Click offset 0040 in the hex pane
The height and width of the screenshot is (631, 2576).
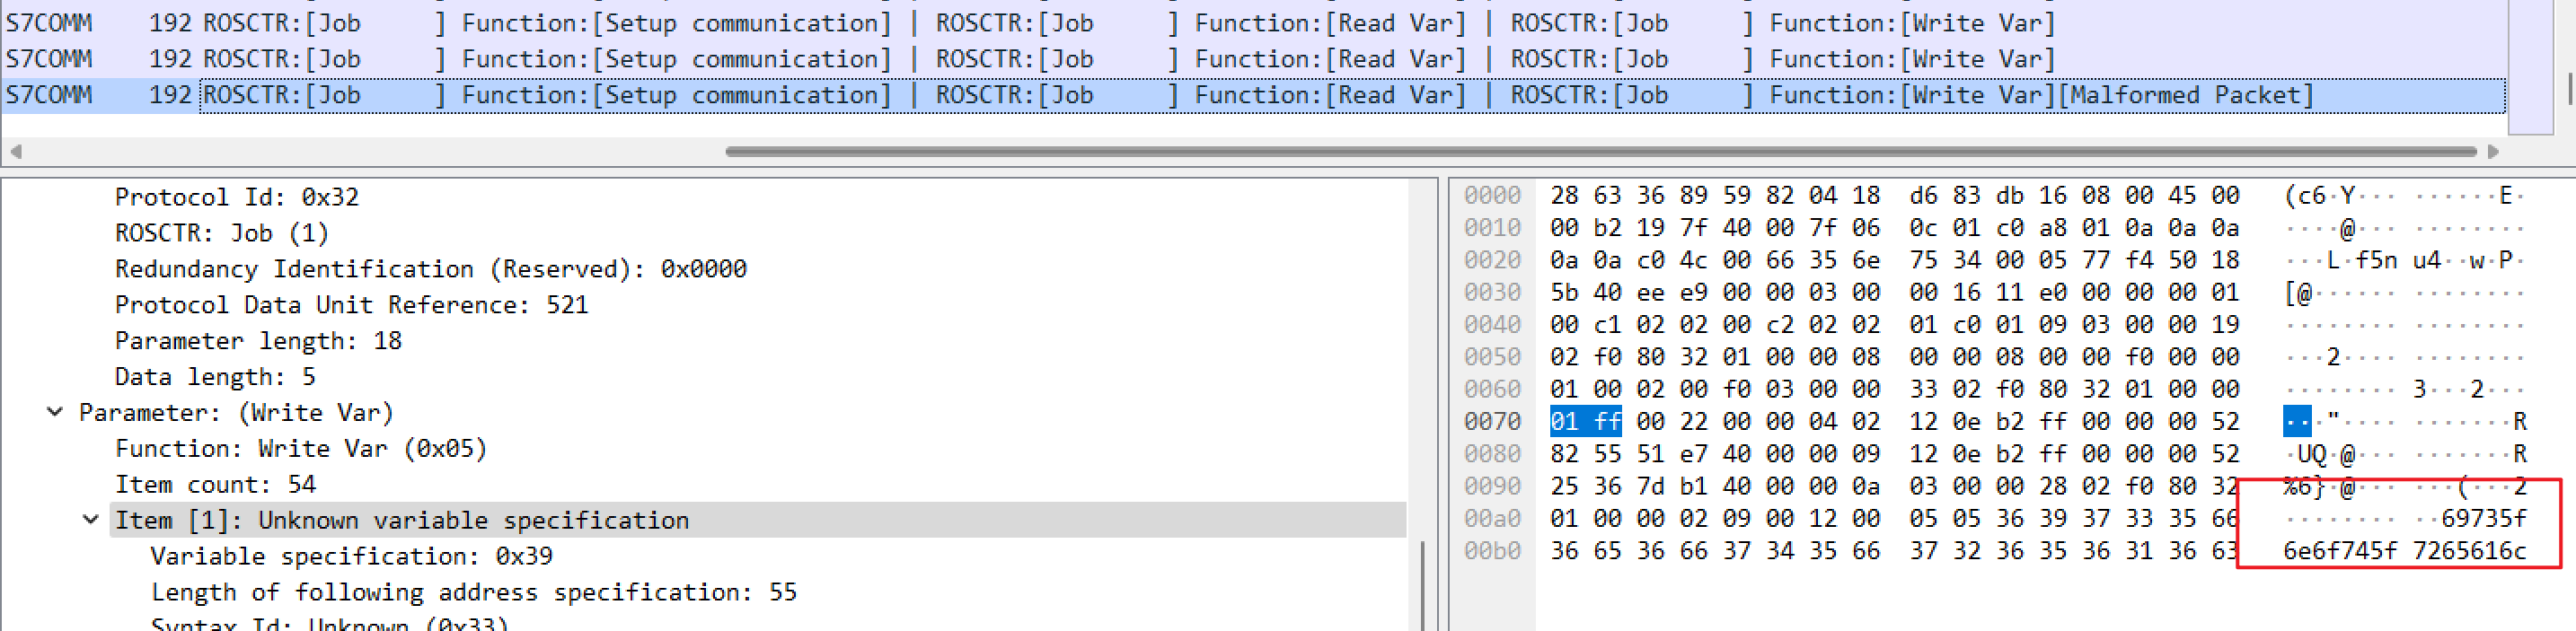point(1492,324)
